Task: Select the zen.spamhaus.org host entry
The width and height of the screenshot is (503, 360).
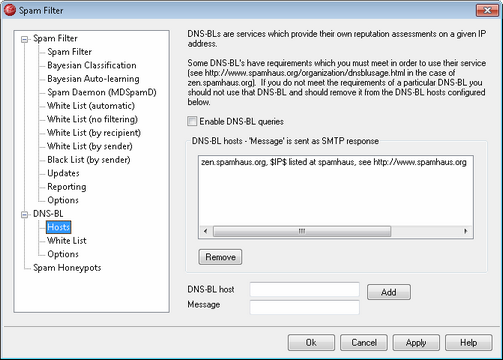Action: coord(334,162)
